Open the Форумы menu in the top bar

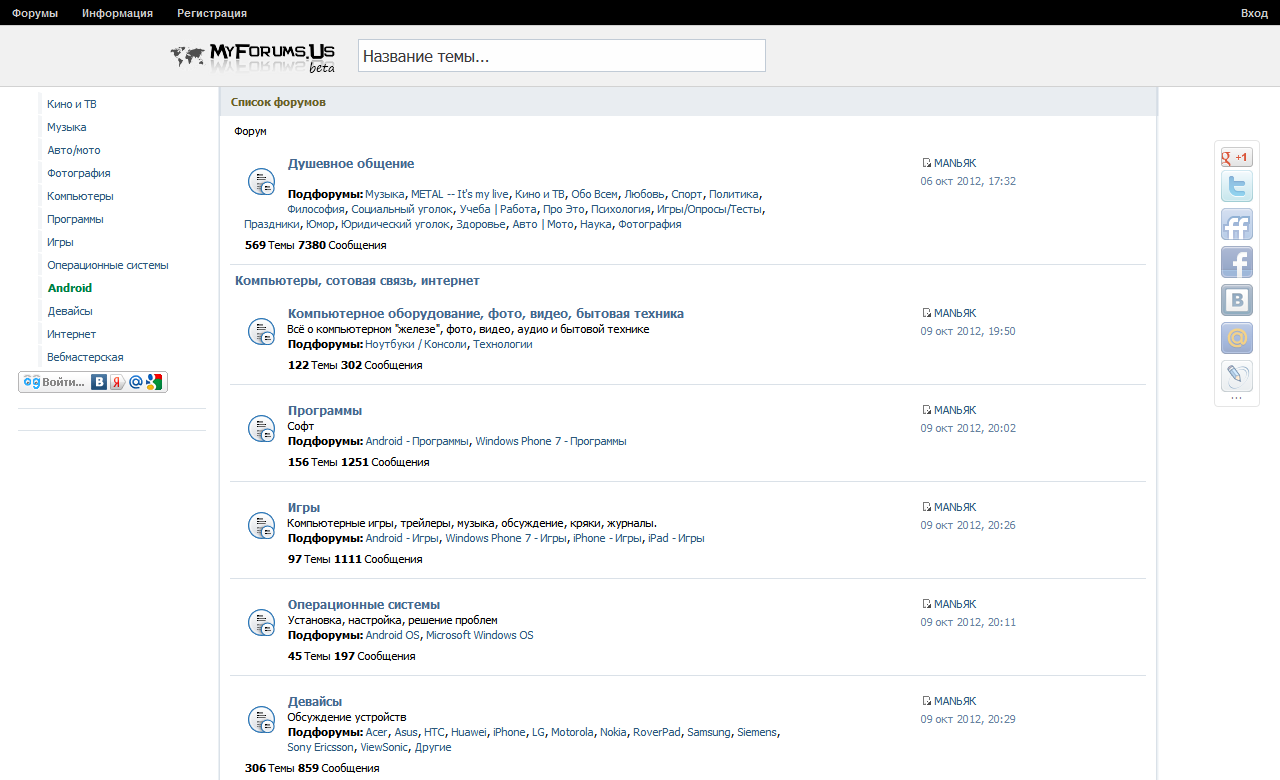[x=35, y=13]
